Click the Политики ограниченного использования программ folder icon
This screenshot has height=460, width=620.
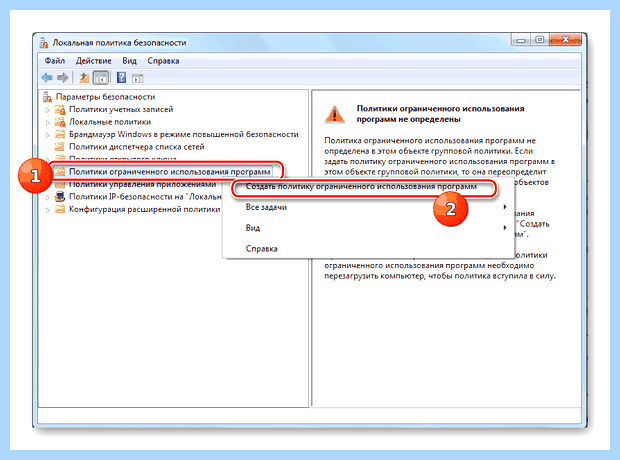[x=60, y=172]
